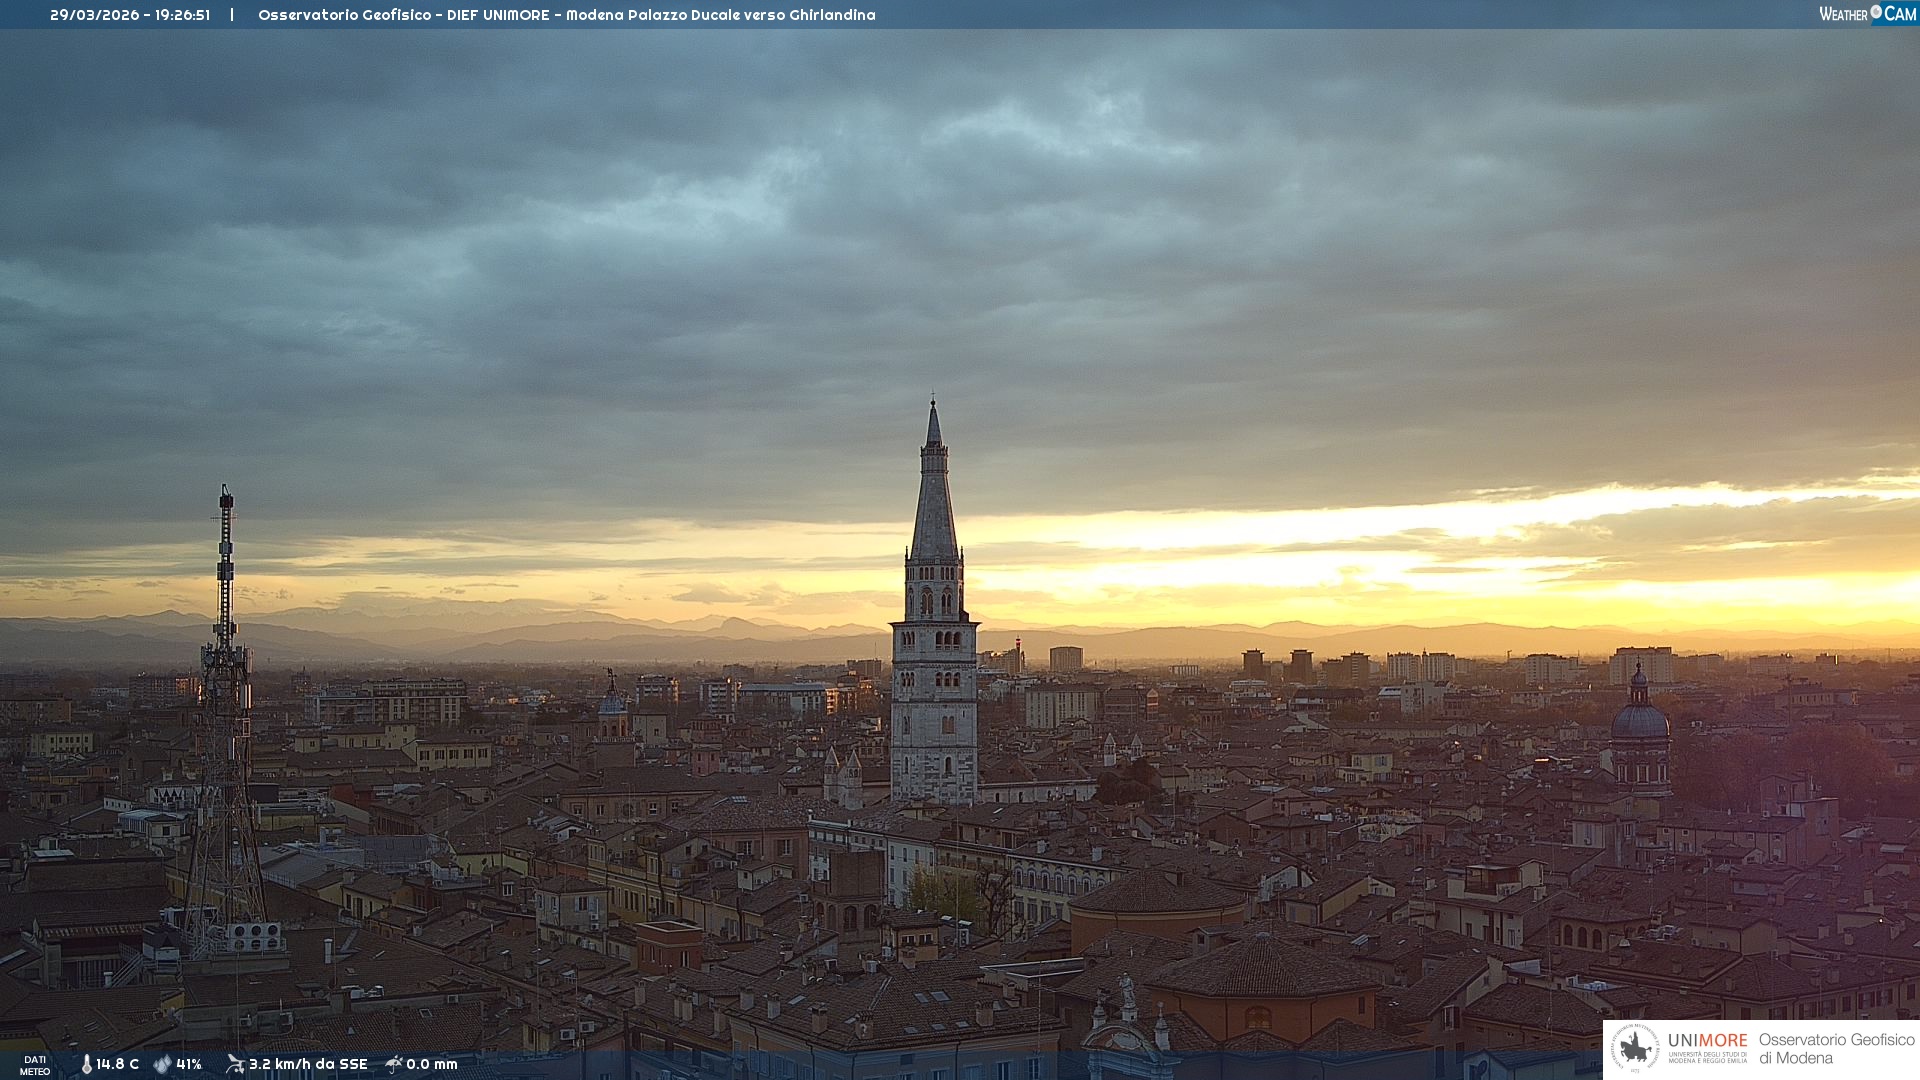This screenshot has width=1920, height=1080.
Task: Click the 29/03/2026 date timestamp
Action: [95, 15]
